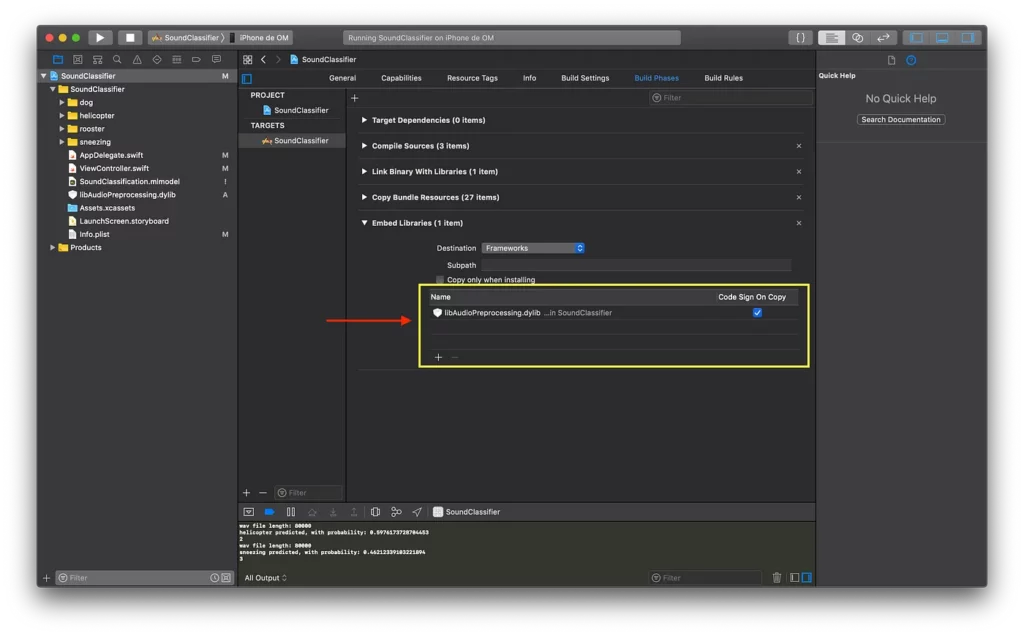This screenshot has height=636, width=1024.
Task: Remove the Embed Libraries phase
Action: click(799, 223)
